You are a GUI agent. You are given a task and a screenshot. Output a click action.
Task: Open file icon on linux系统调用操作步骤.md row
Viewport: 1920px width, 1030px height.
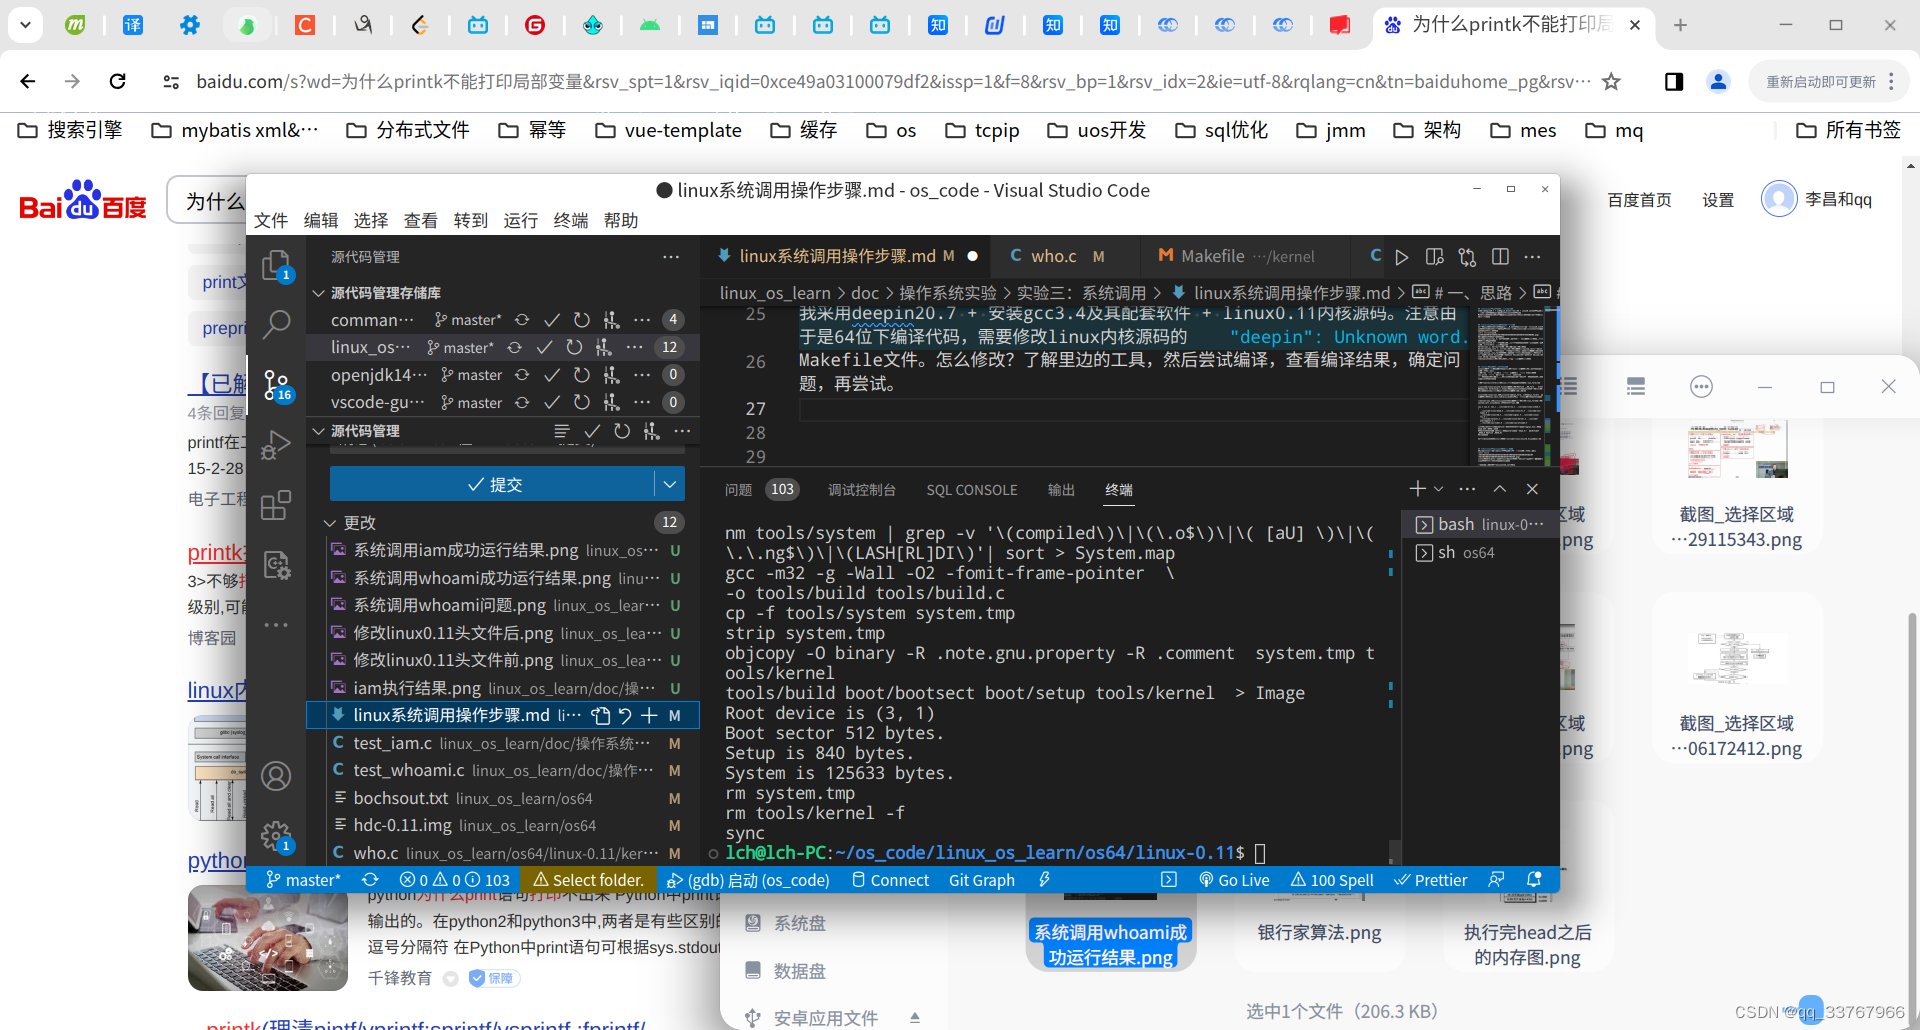coord(601,715)
